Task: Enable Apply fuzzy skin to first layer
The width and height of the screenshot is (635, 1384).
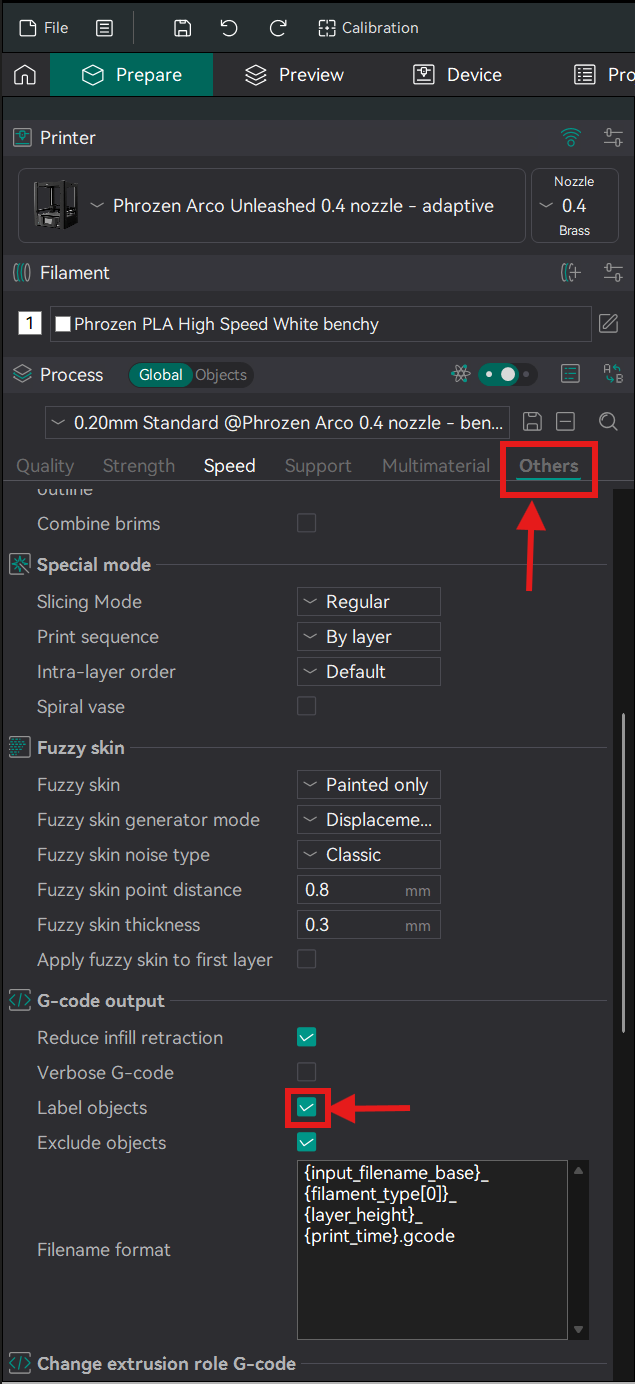Action: pyautogui.click(x=307, y=959)
